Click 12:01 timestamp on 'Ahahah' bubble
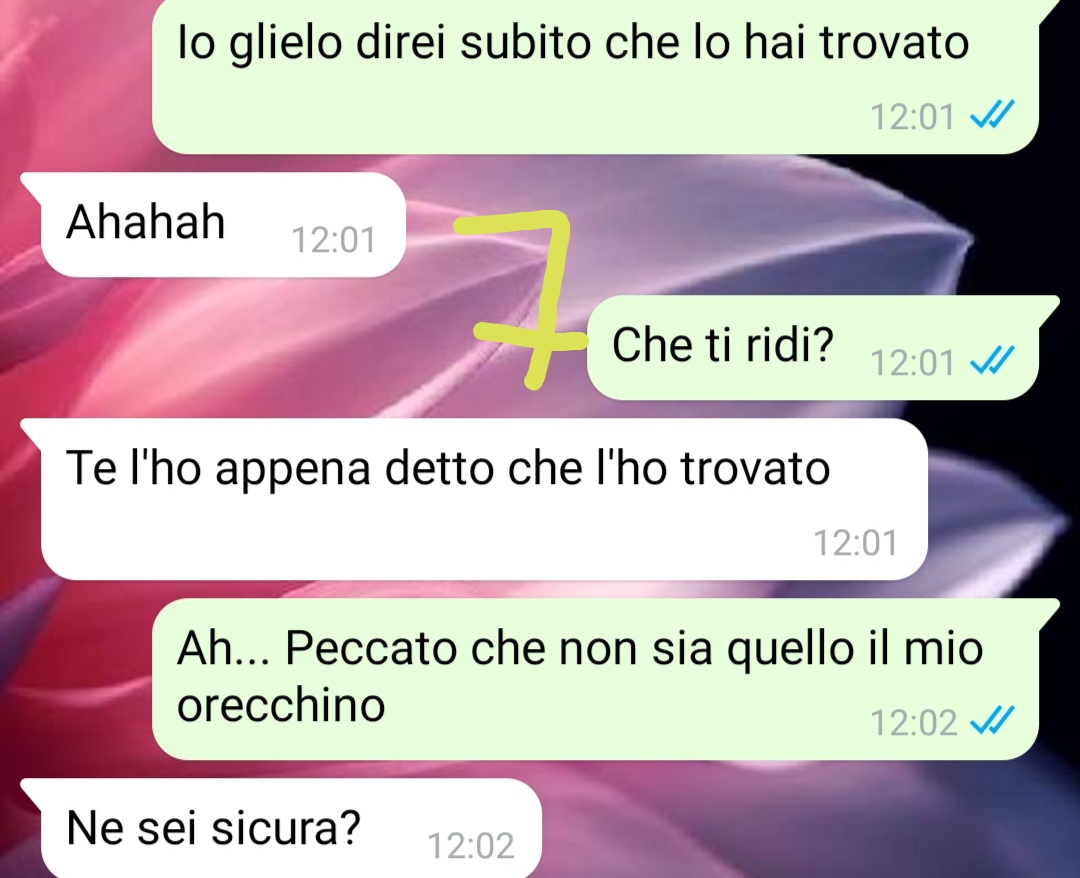 [334, 240]
